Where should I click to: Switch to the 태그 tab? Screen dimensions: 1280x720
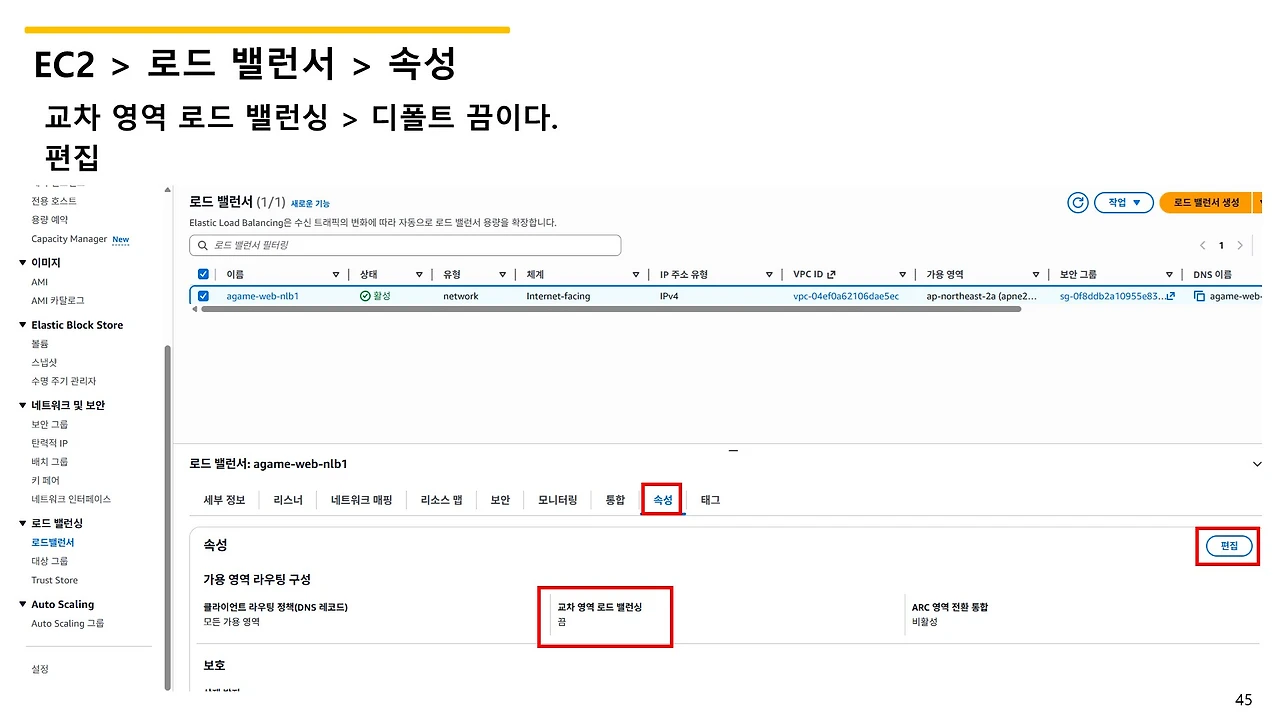point(709,499)
